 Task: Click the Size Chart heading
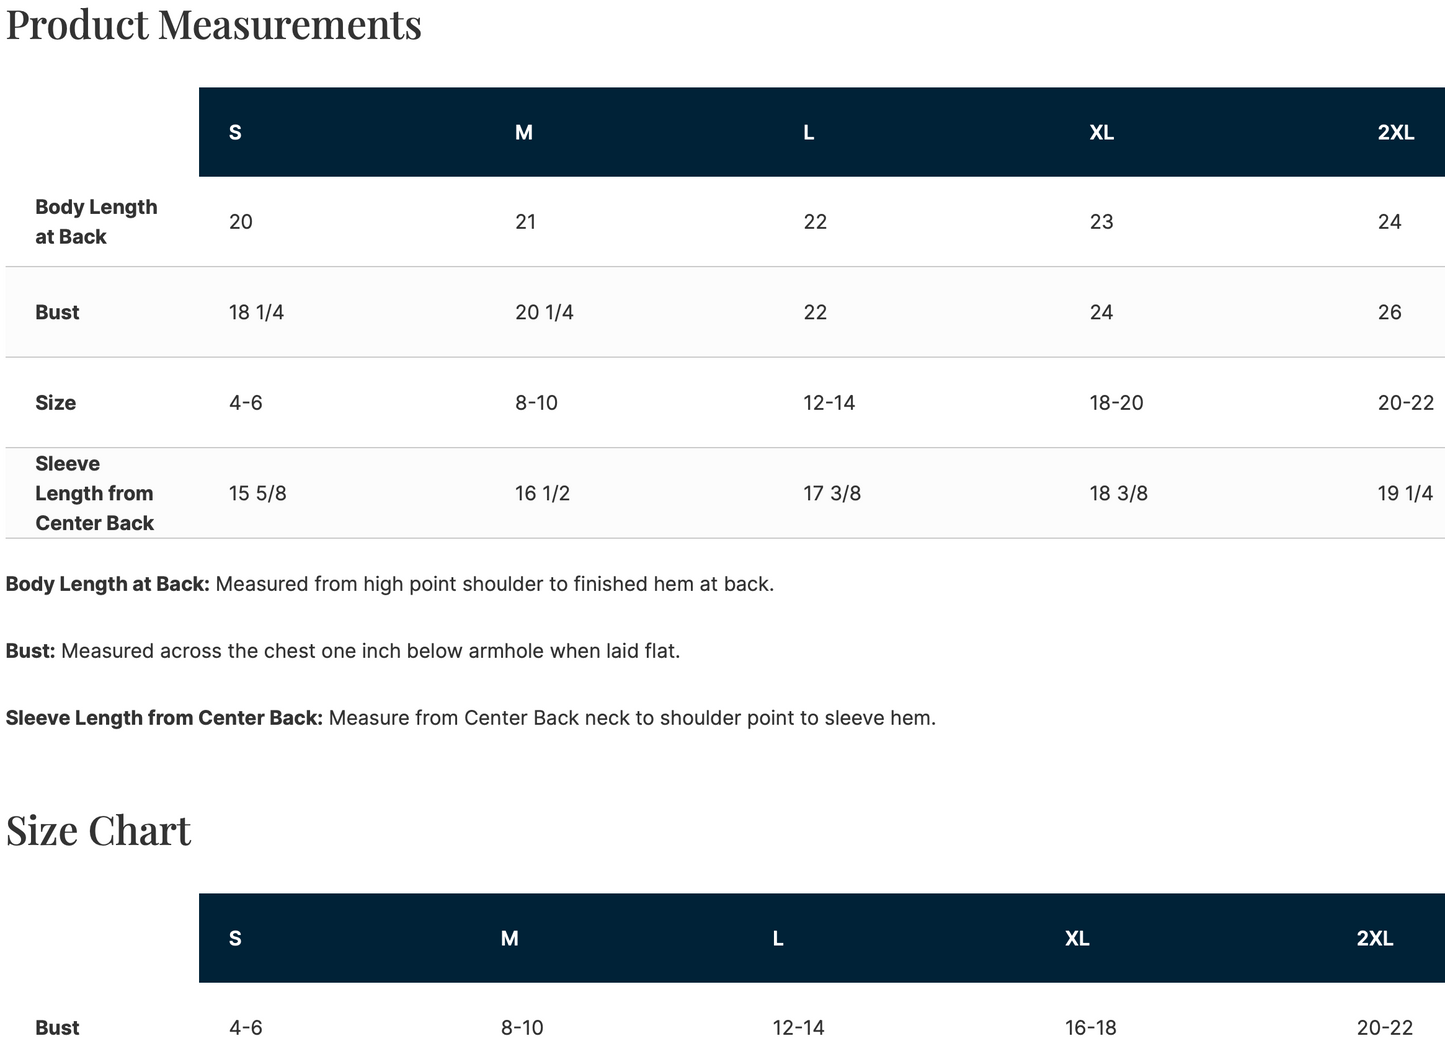[x=98, y=831]
